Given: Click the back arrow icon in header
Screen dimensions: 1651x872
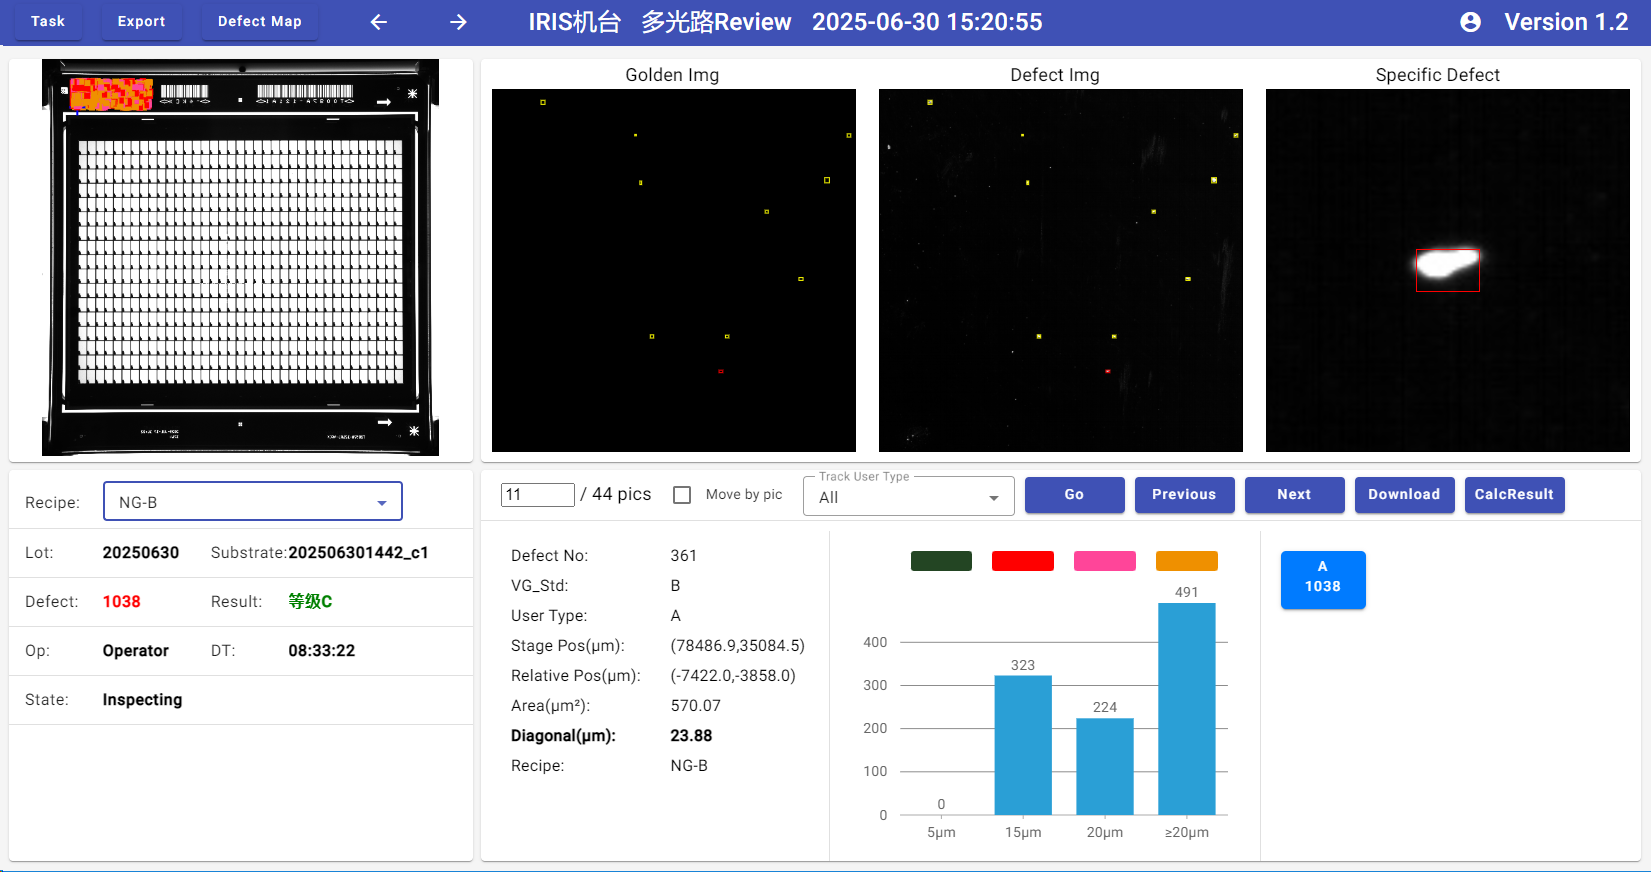Looking at the screenshot, I should point(378,22).
